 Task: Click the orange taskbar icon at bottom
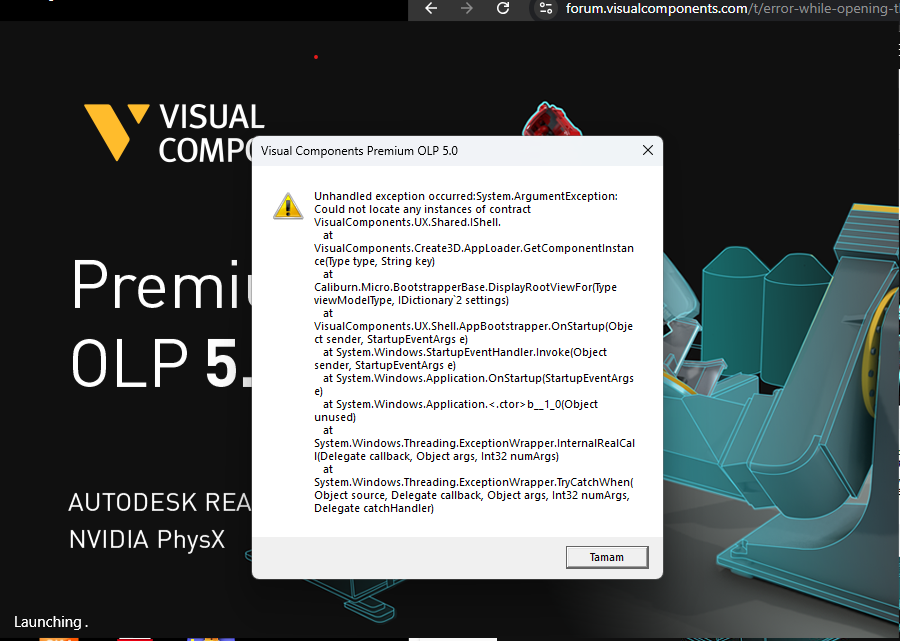click(x=60, y=637)
